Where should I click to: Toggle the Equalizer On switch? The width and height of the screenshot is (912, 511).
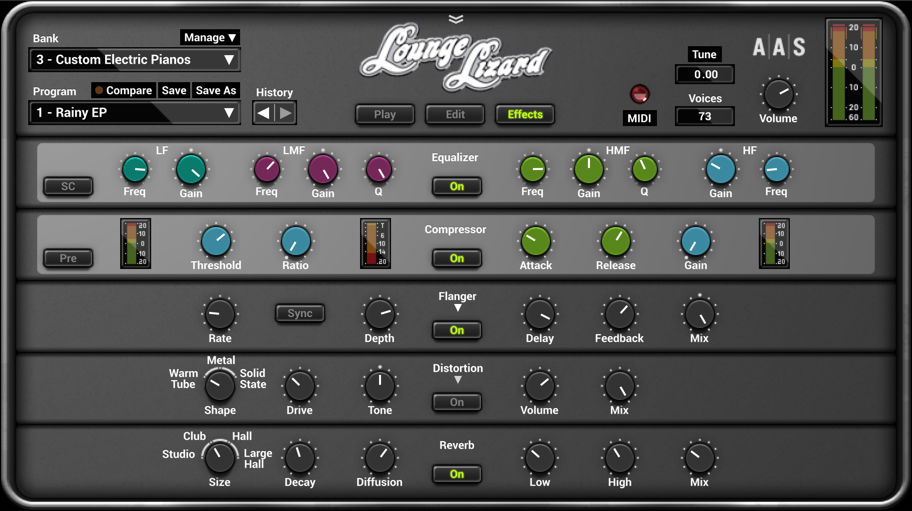pyautogui.click(x=457, y=186)
